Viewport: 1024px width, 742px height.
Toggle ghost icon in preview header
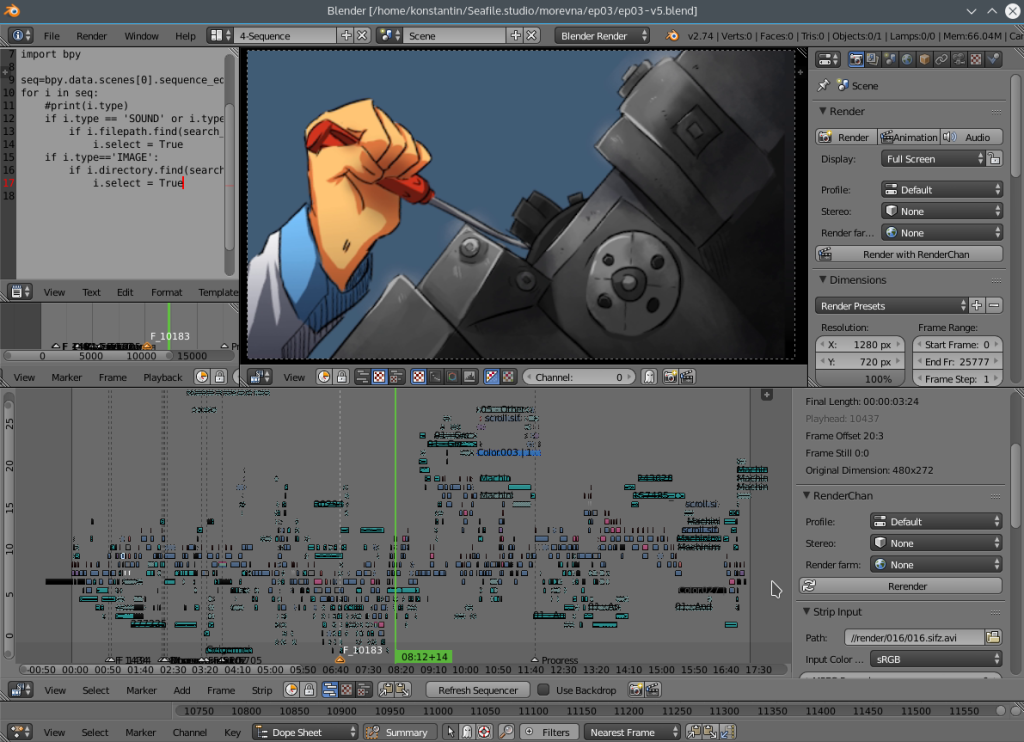coord(649,377)
